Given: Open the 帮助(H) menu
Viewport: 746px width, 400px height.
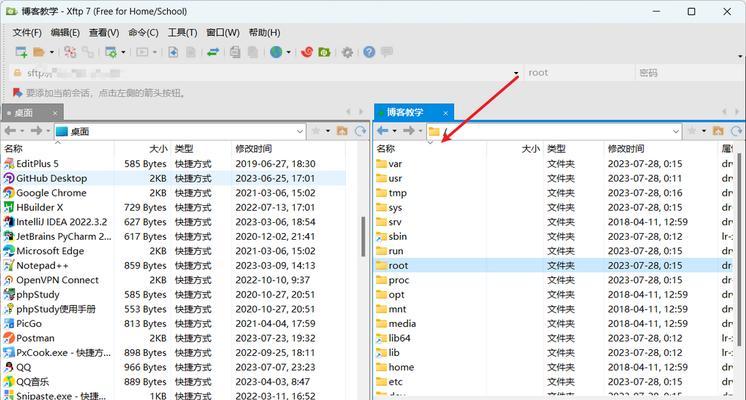Looking at the screenshot, I should [x=264, y=32].
